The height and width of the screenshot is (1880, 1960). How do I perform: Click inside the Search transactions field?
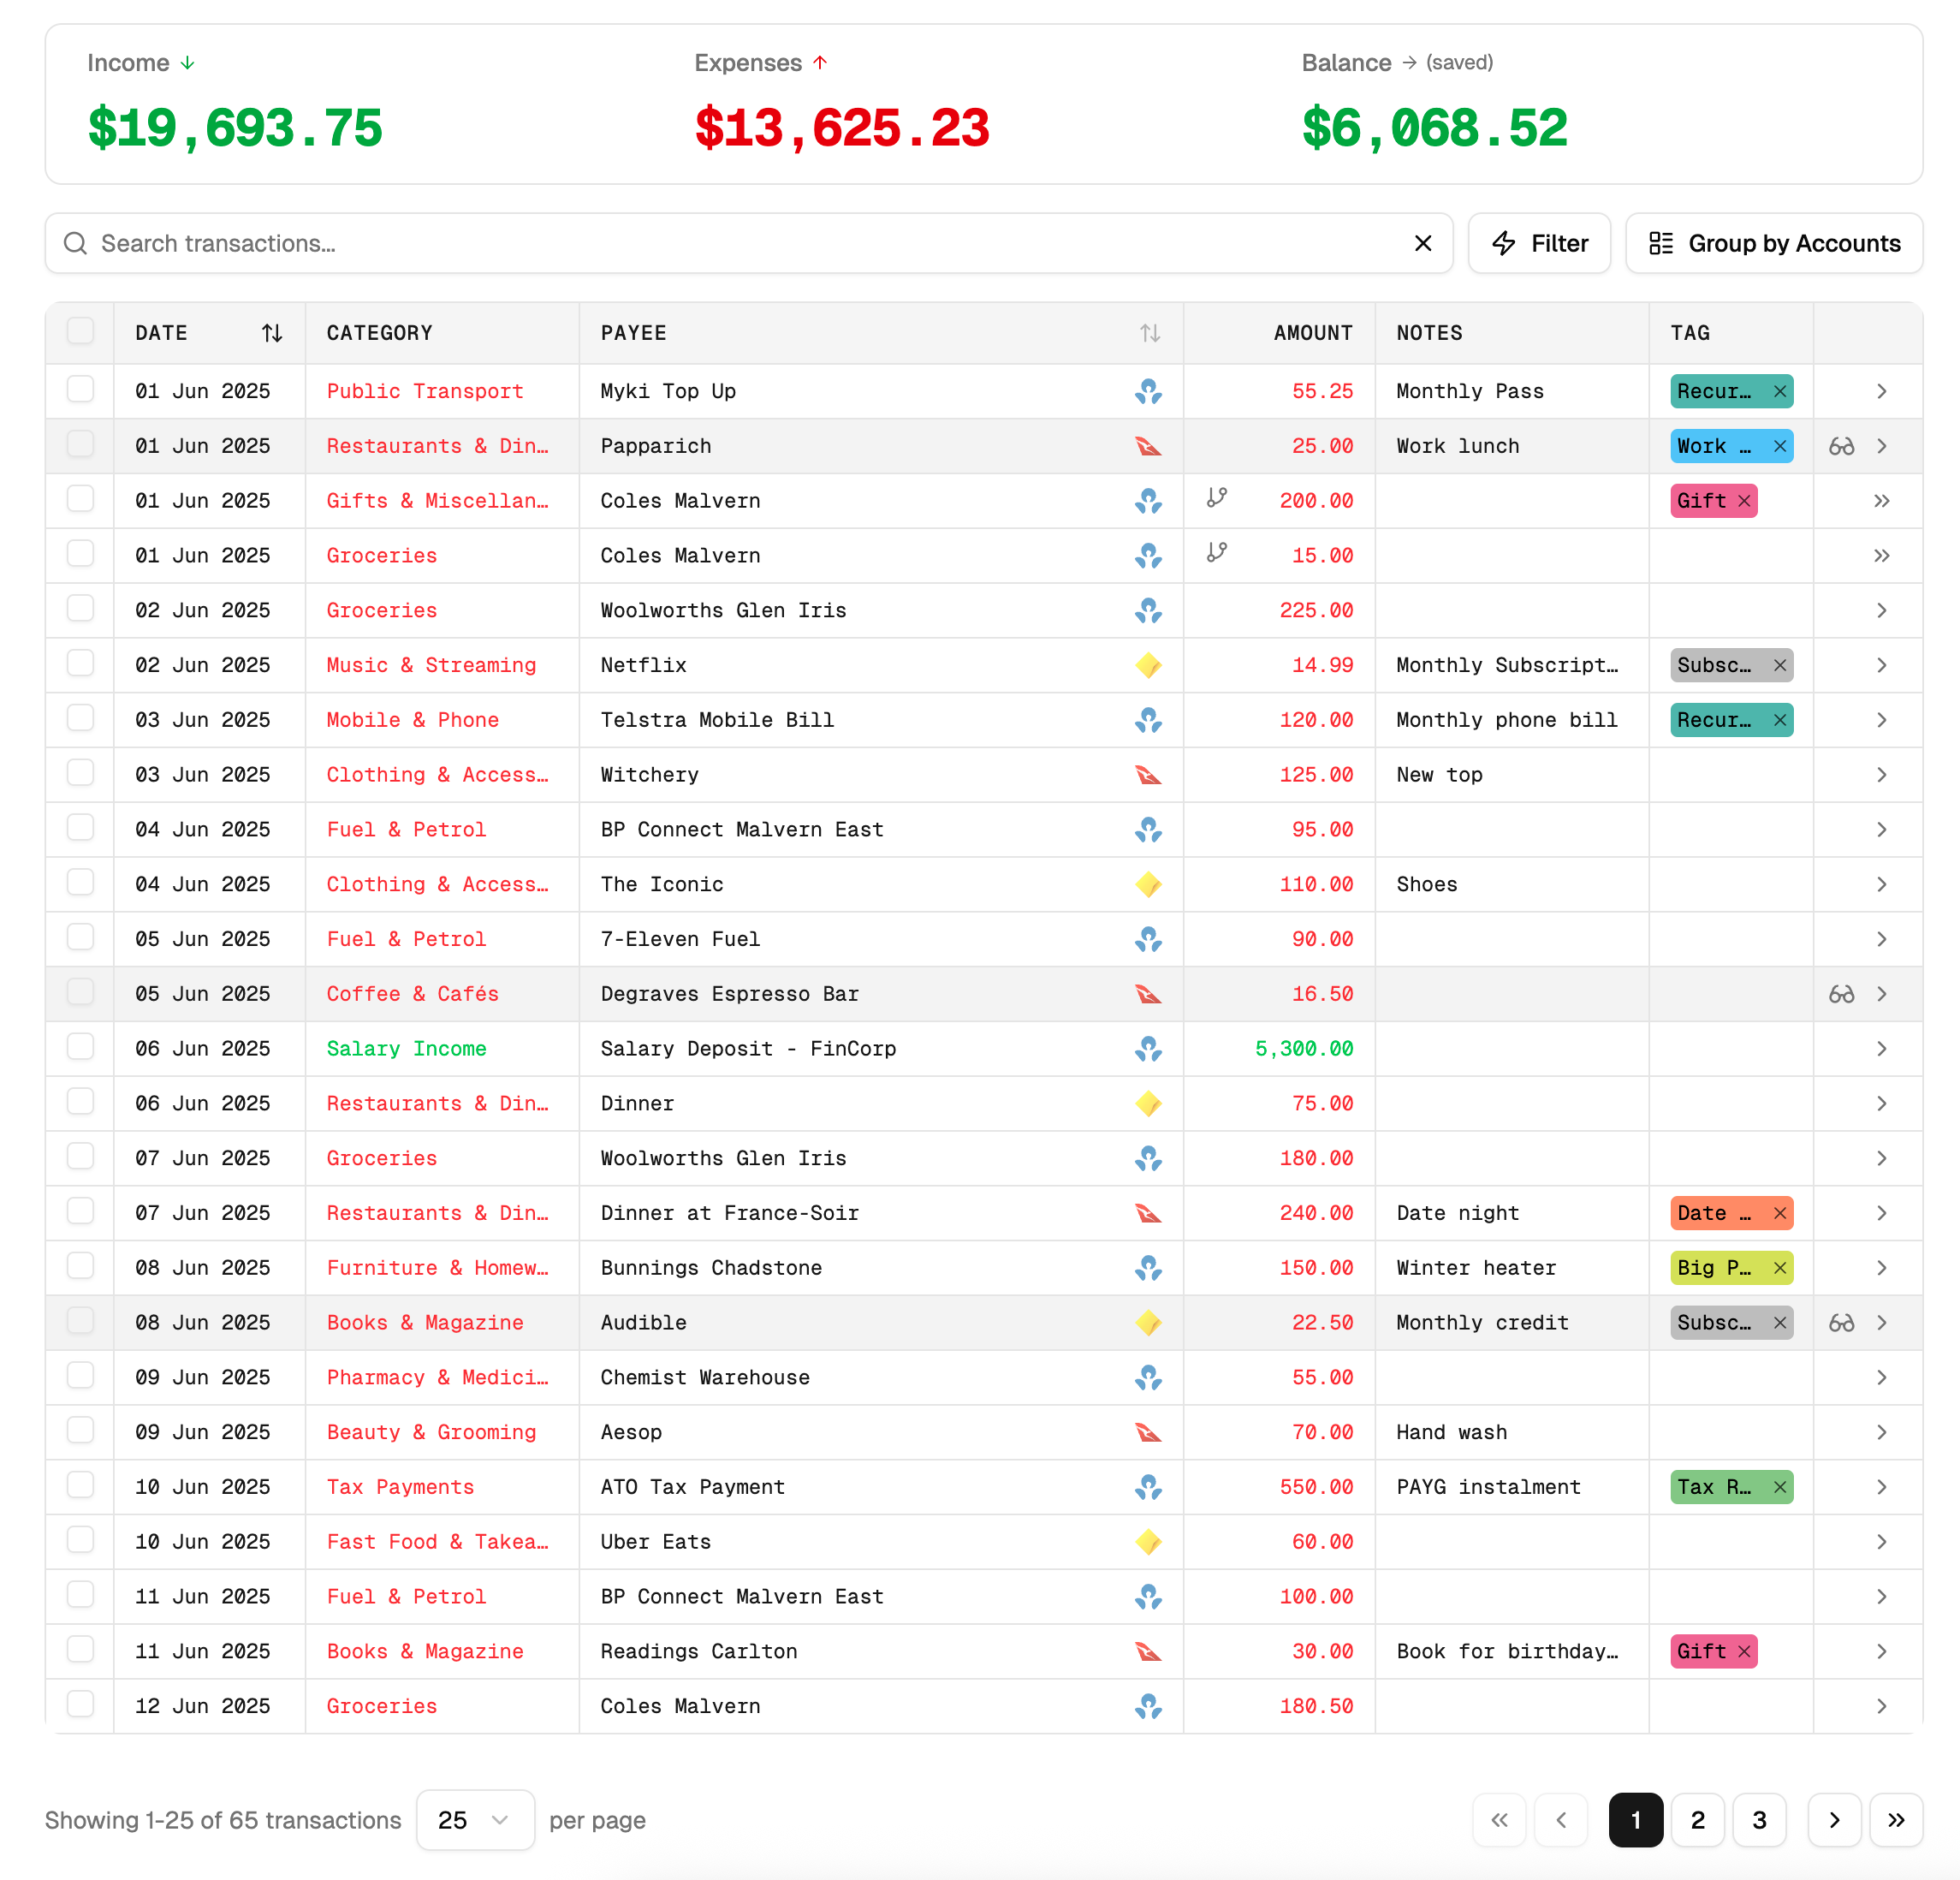tap(400, 243)
